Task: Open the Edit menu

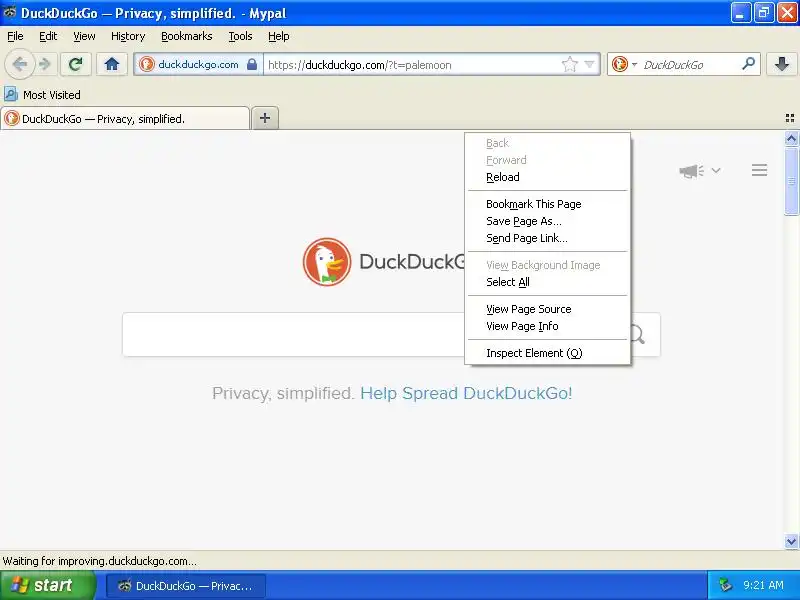Action: click(48, 36)
